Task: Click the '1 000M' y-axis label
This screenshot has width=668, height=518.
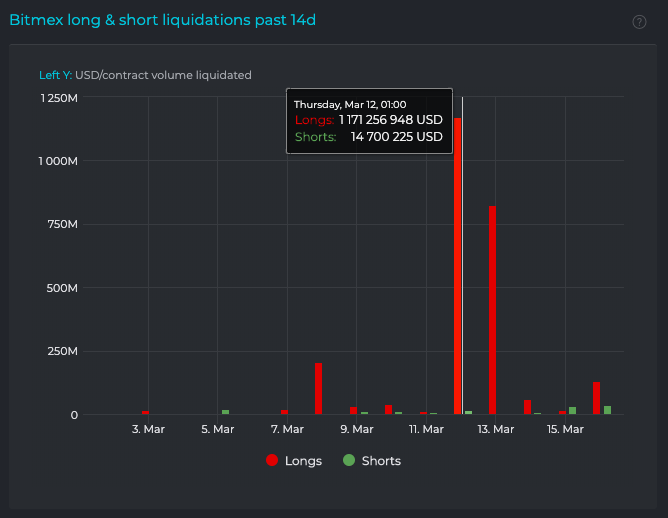Action: click(58, 161)
